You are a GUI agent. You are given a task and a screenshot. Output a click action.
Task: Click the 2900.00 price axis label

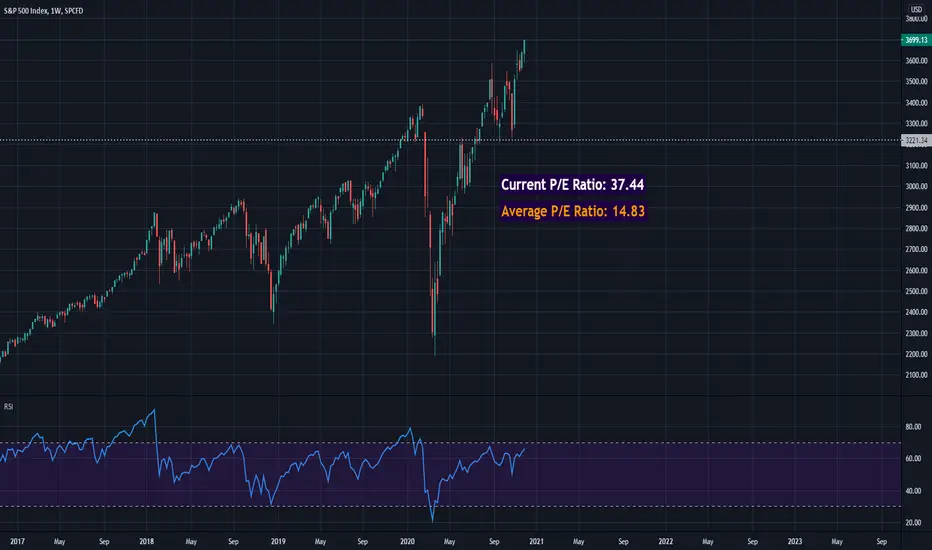[x=917, y=208]
